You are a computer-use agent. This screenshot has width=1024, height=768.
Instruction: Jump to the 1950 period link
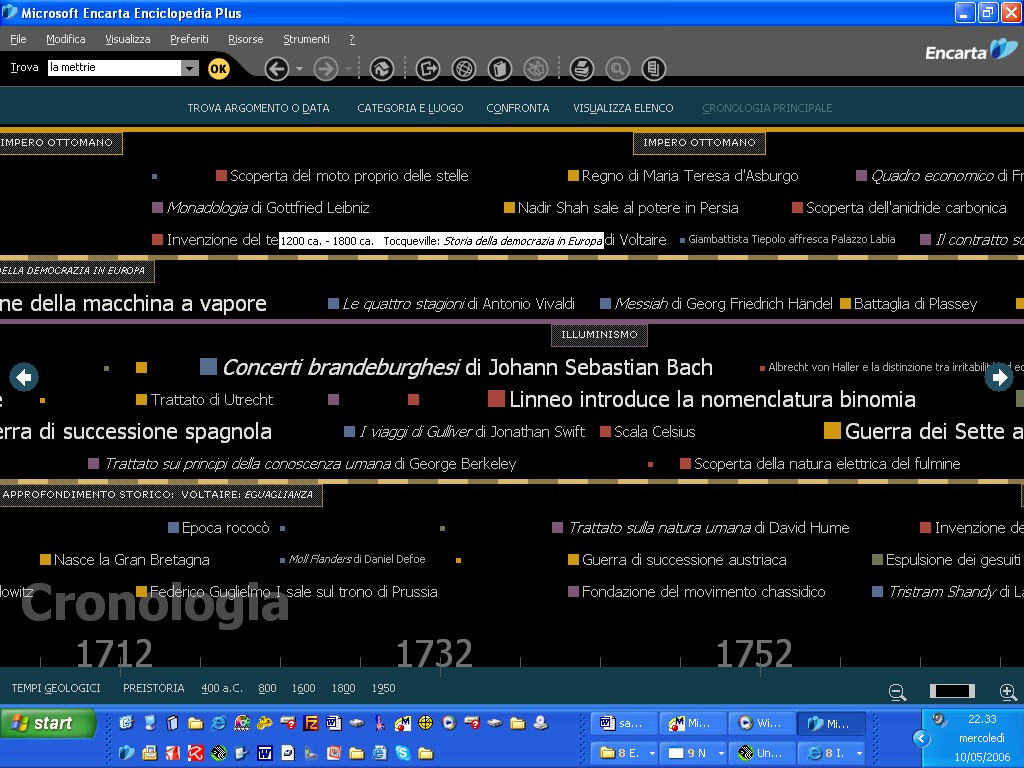(383, 688)
